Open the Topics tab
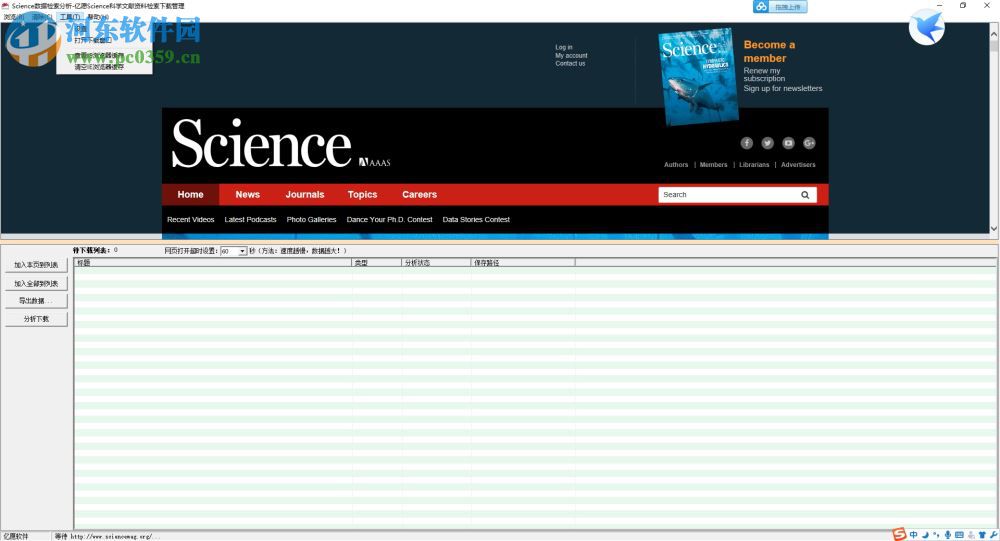 (362, 195)
